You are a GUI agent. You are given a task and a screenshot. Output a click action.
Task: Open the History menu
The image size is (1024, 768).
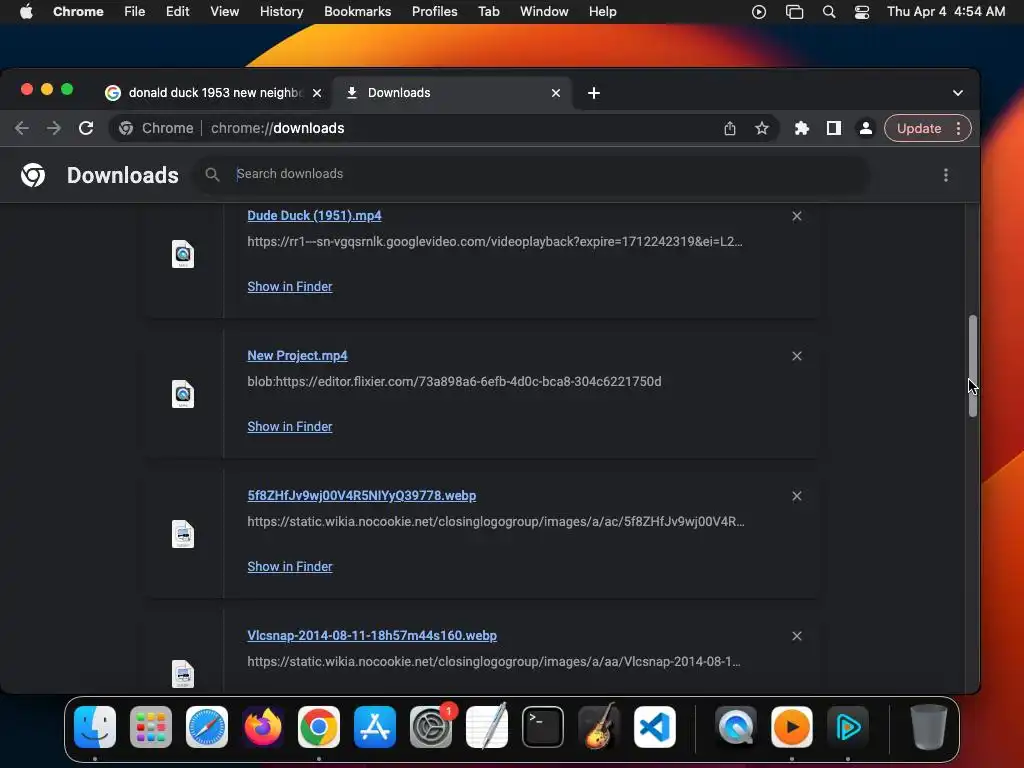point(281,11)
